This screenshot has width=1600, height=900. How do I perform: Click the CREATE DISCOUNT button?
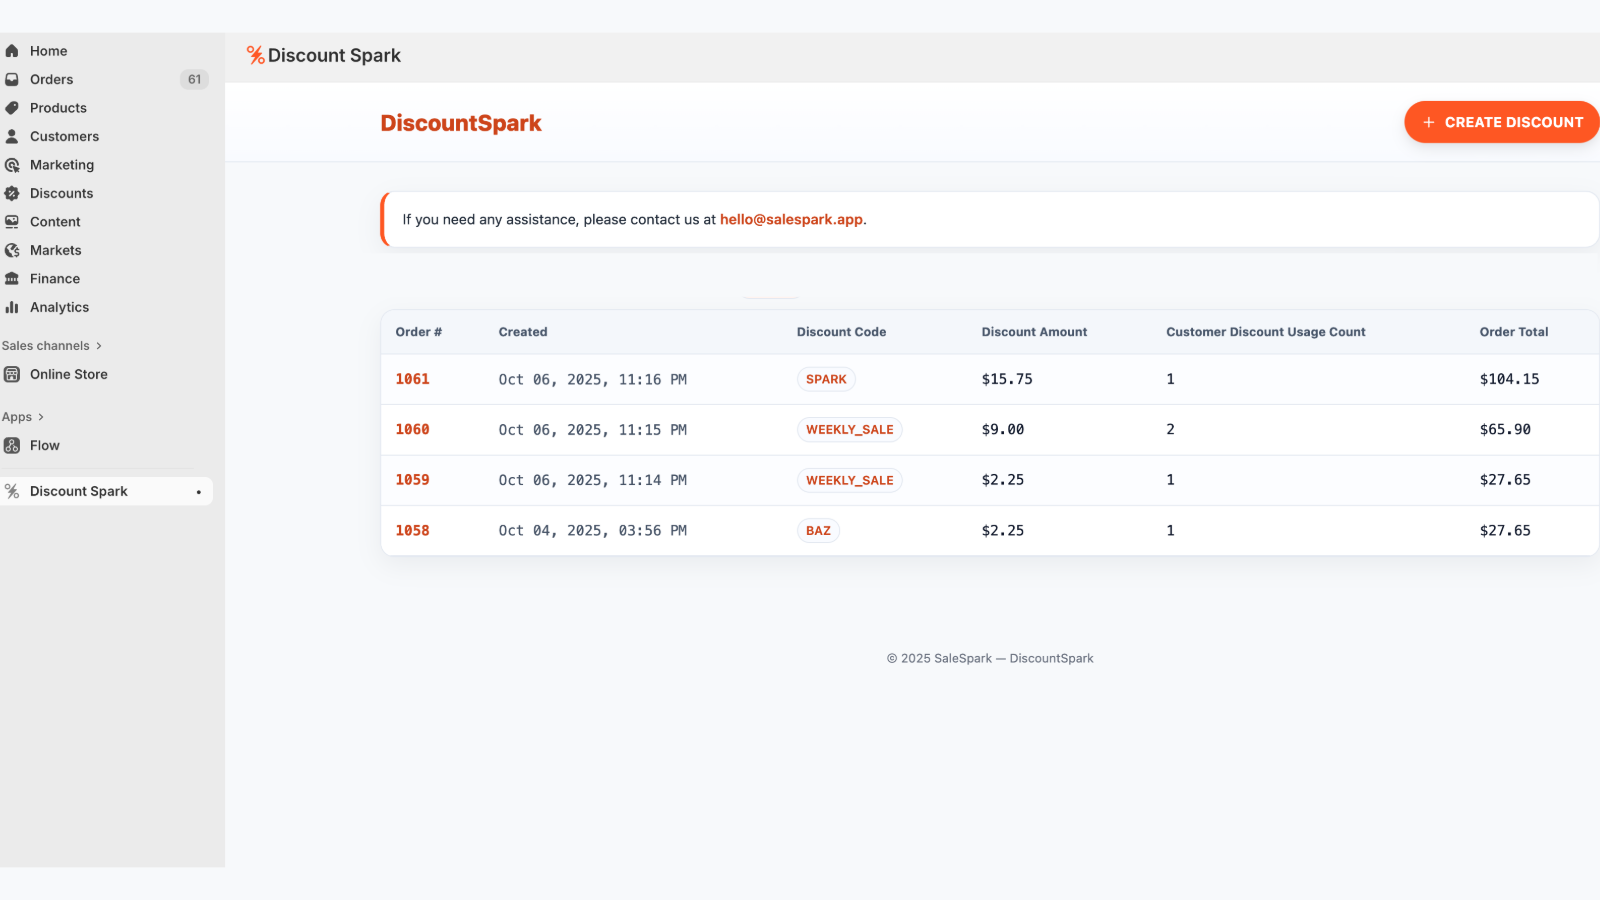tap(1501, 122)
